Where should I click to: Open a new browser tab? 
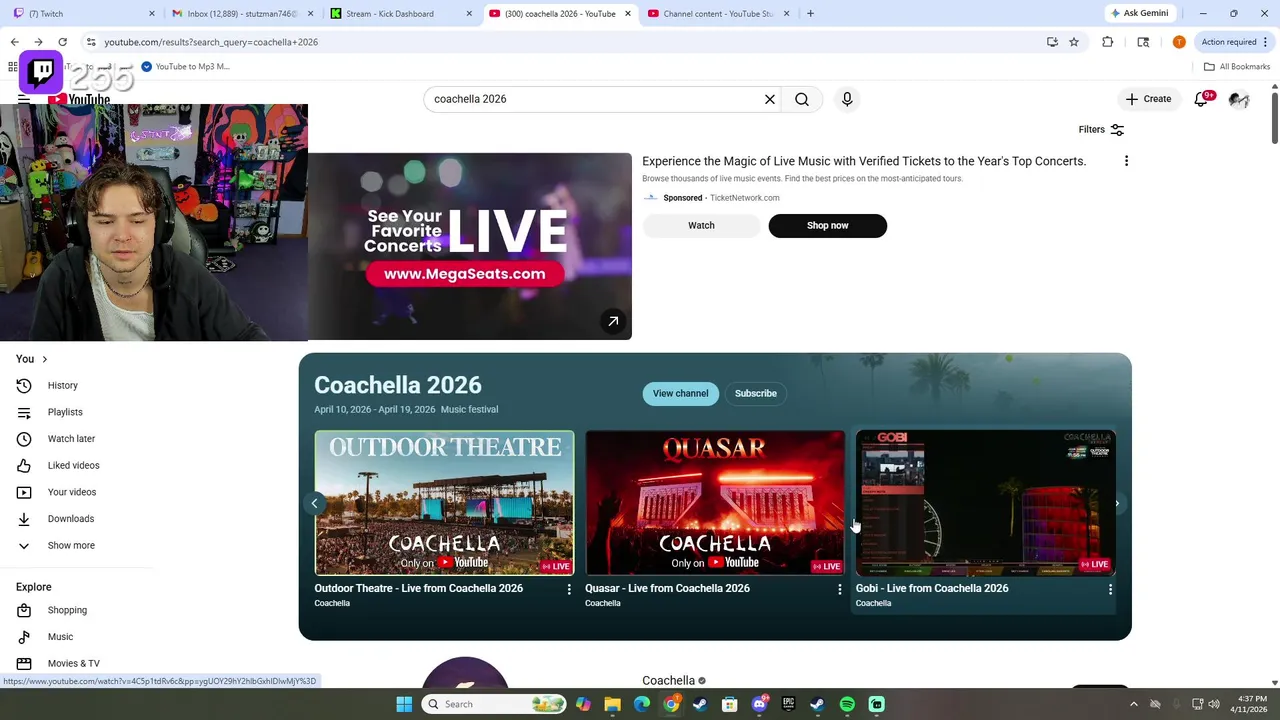point(810,14)
